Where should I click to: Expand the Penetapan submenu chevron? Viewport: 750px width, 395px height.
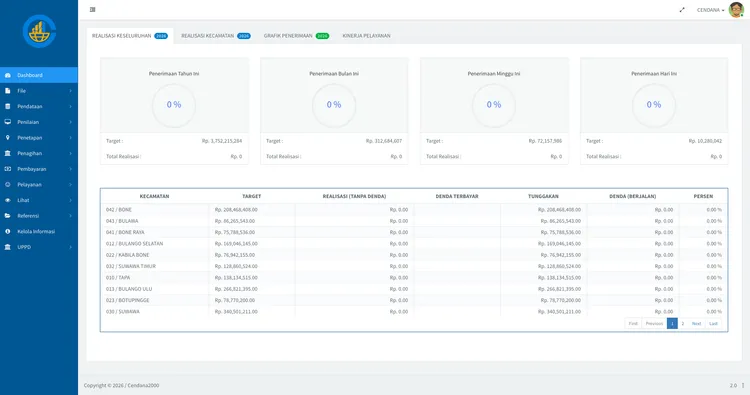pyautogui.click(x=70, y=138)
